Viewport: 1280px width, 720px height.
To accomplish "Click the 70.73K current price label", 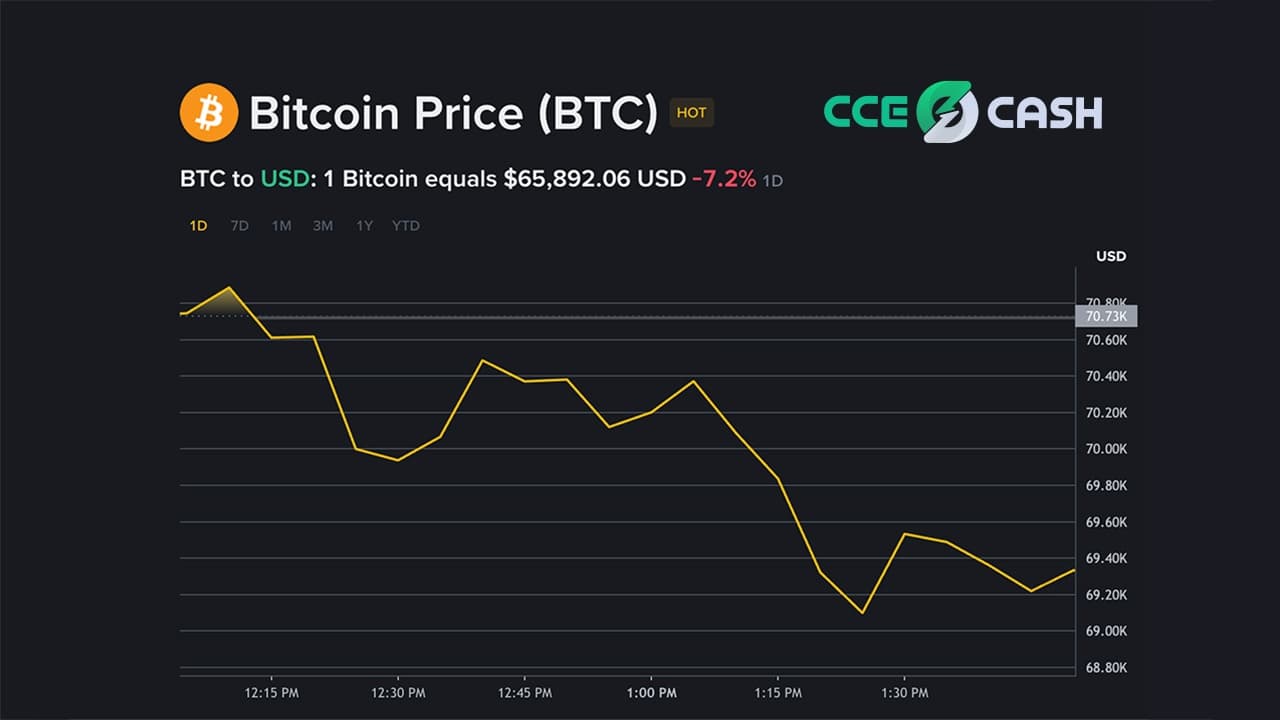I will 1105,317.
